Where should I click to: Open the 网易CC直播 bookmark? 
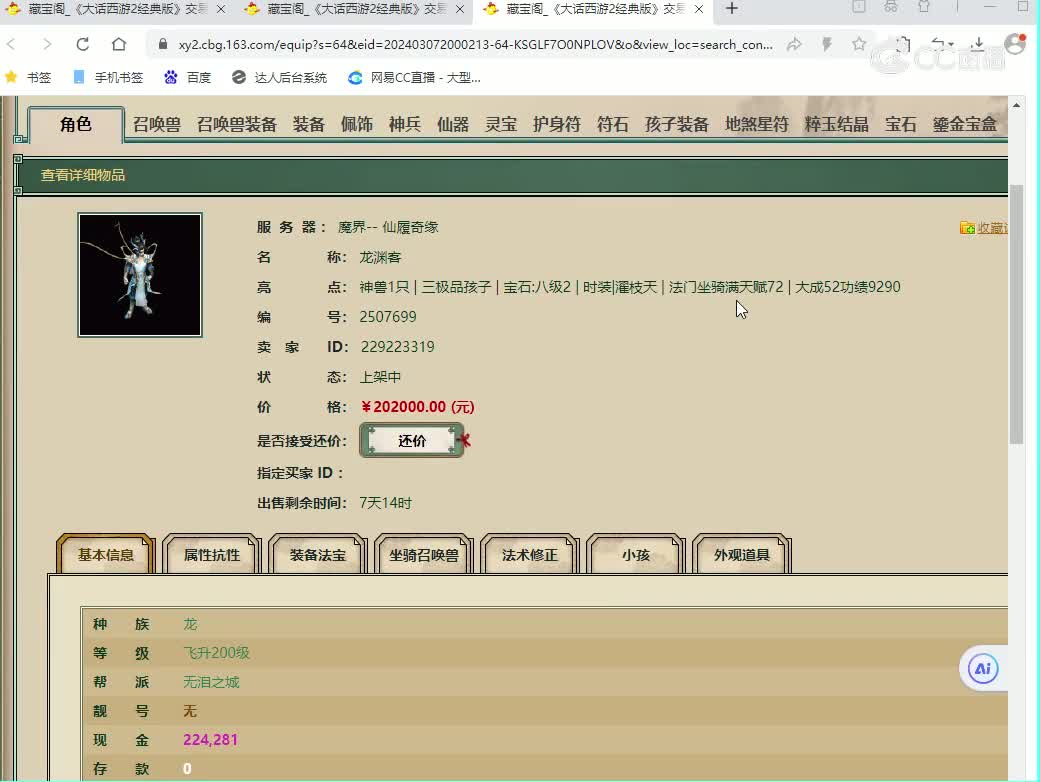[x=415, y=78]
